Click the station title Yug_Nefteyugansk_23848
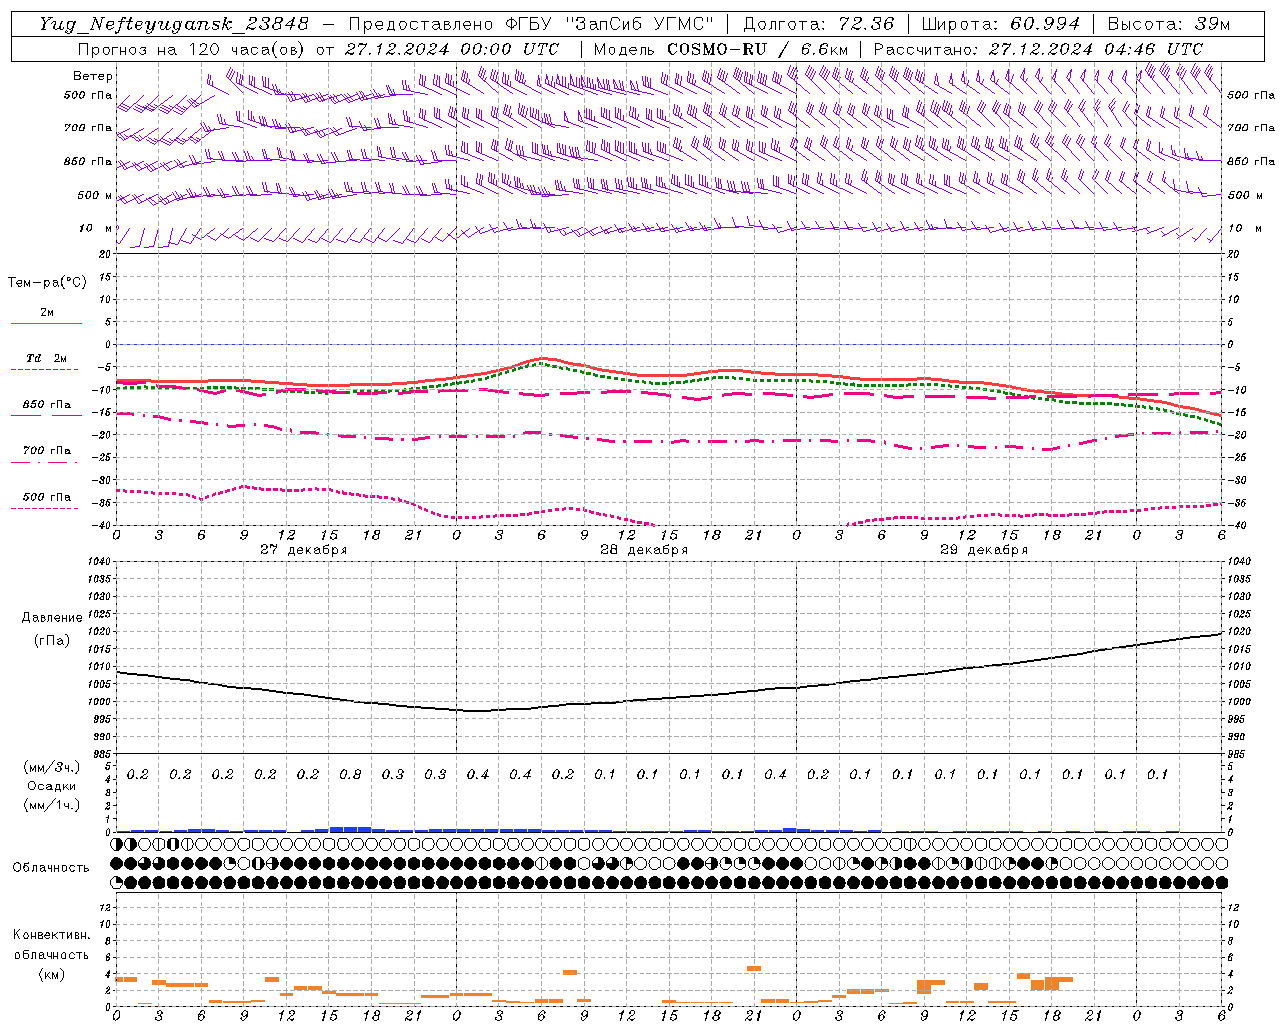 (x=174, y=24)
